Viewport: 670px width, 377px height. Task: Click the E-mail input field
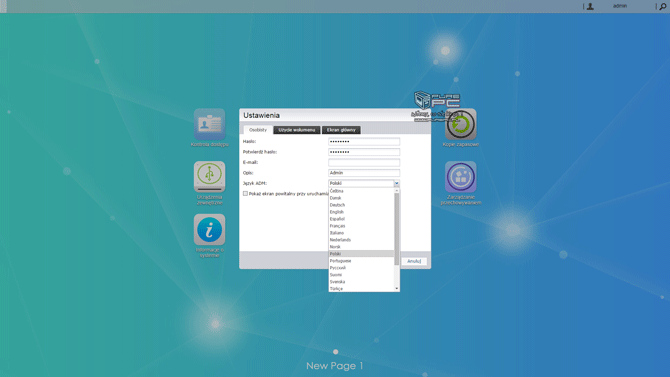[364, 162]
